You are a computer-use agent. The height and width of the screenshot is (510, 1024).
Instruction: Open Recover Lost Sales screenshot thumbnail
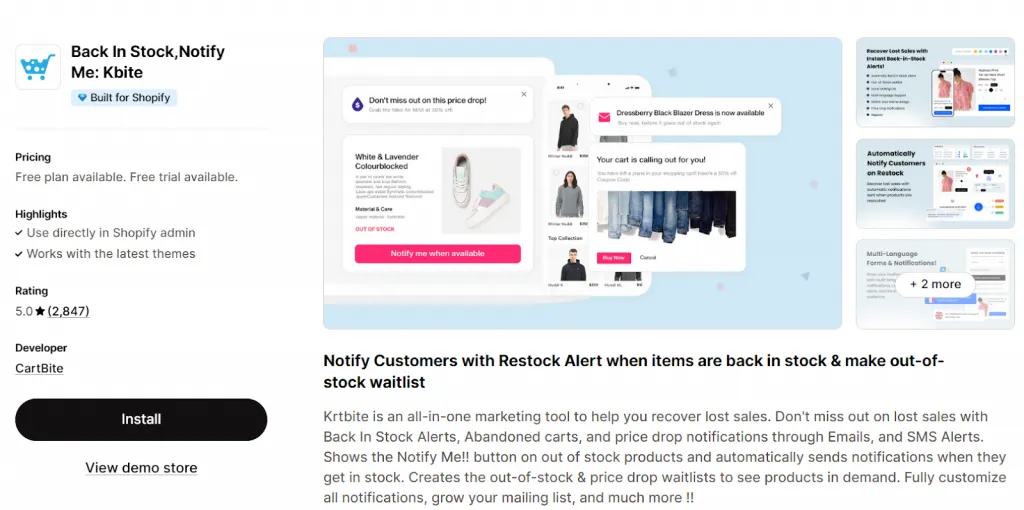pyautogui.click(x=935, y=82)
